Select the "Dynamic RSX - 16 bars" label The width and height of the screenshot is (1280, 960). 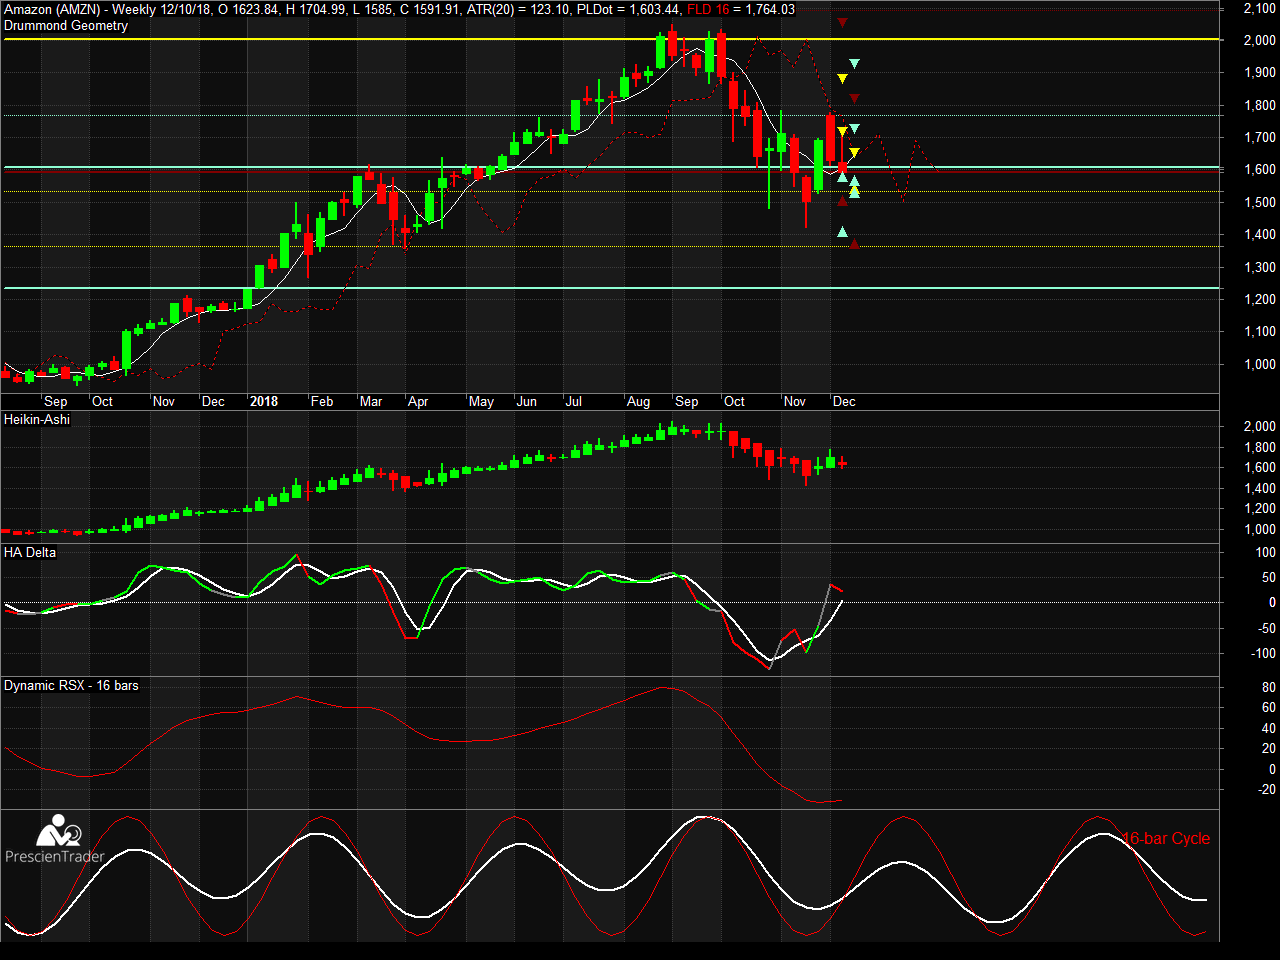tap(71, 686)
